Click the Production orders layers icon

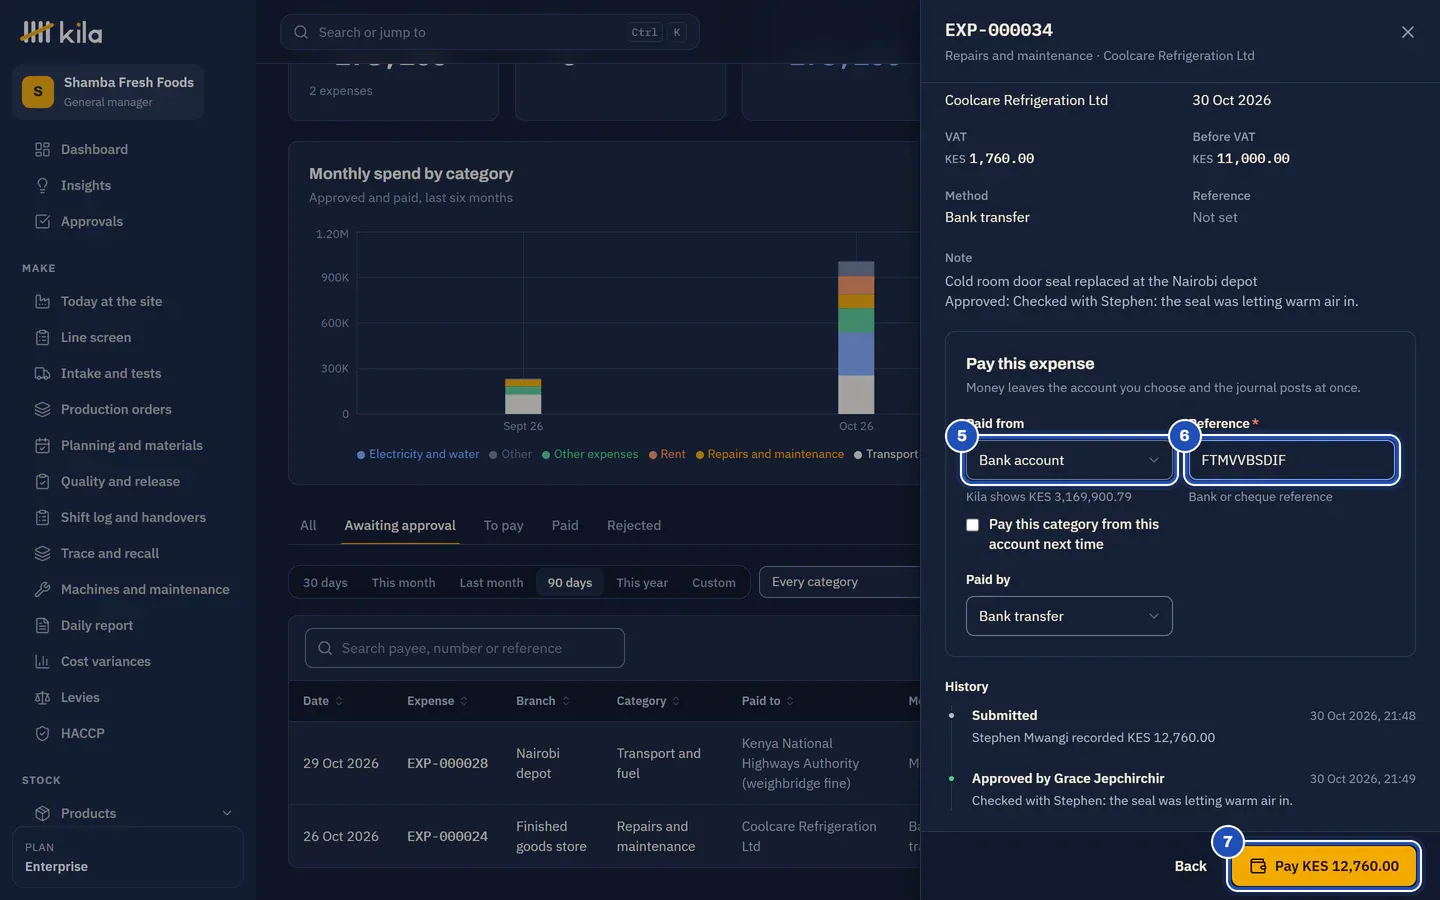point(42,410)
